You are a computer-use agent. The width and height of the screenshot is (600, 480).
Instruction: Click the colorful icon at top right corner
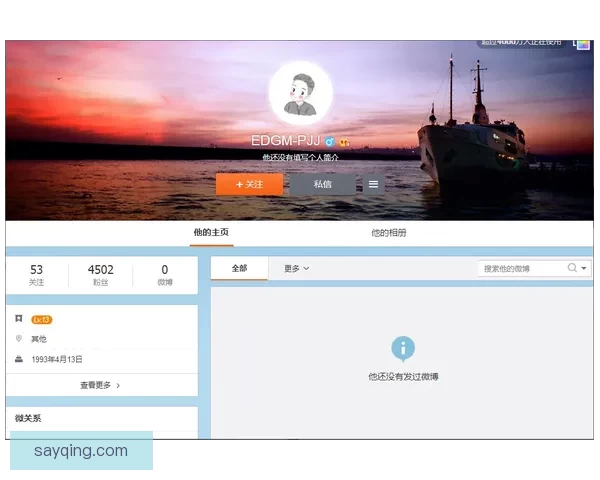pos(582,45)
